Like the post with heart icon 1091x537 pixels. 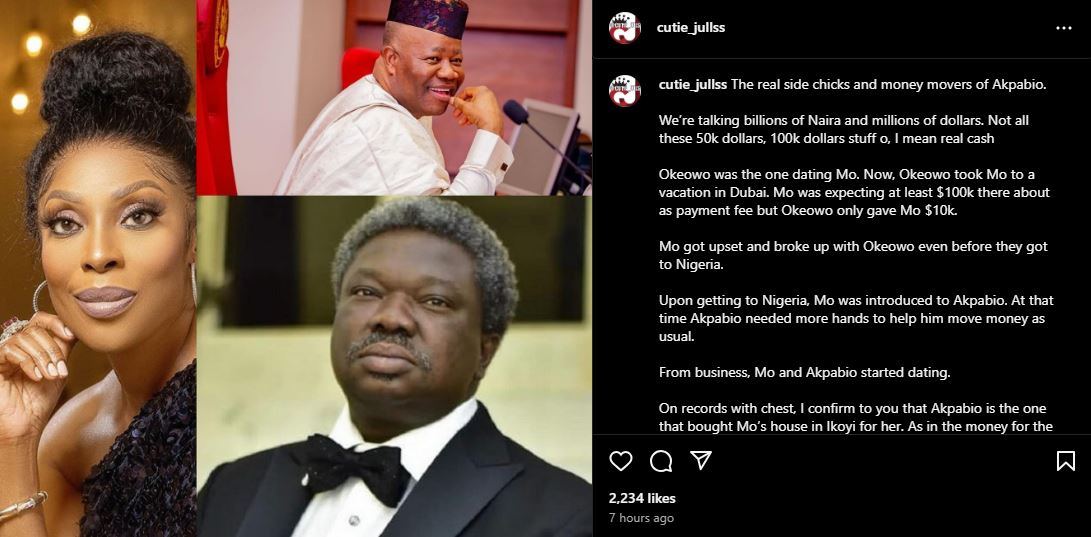[x=621, y=460]
